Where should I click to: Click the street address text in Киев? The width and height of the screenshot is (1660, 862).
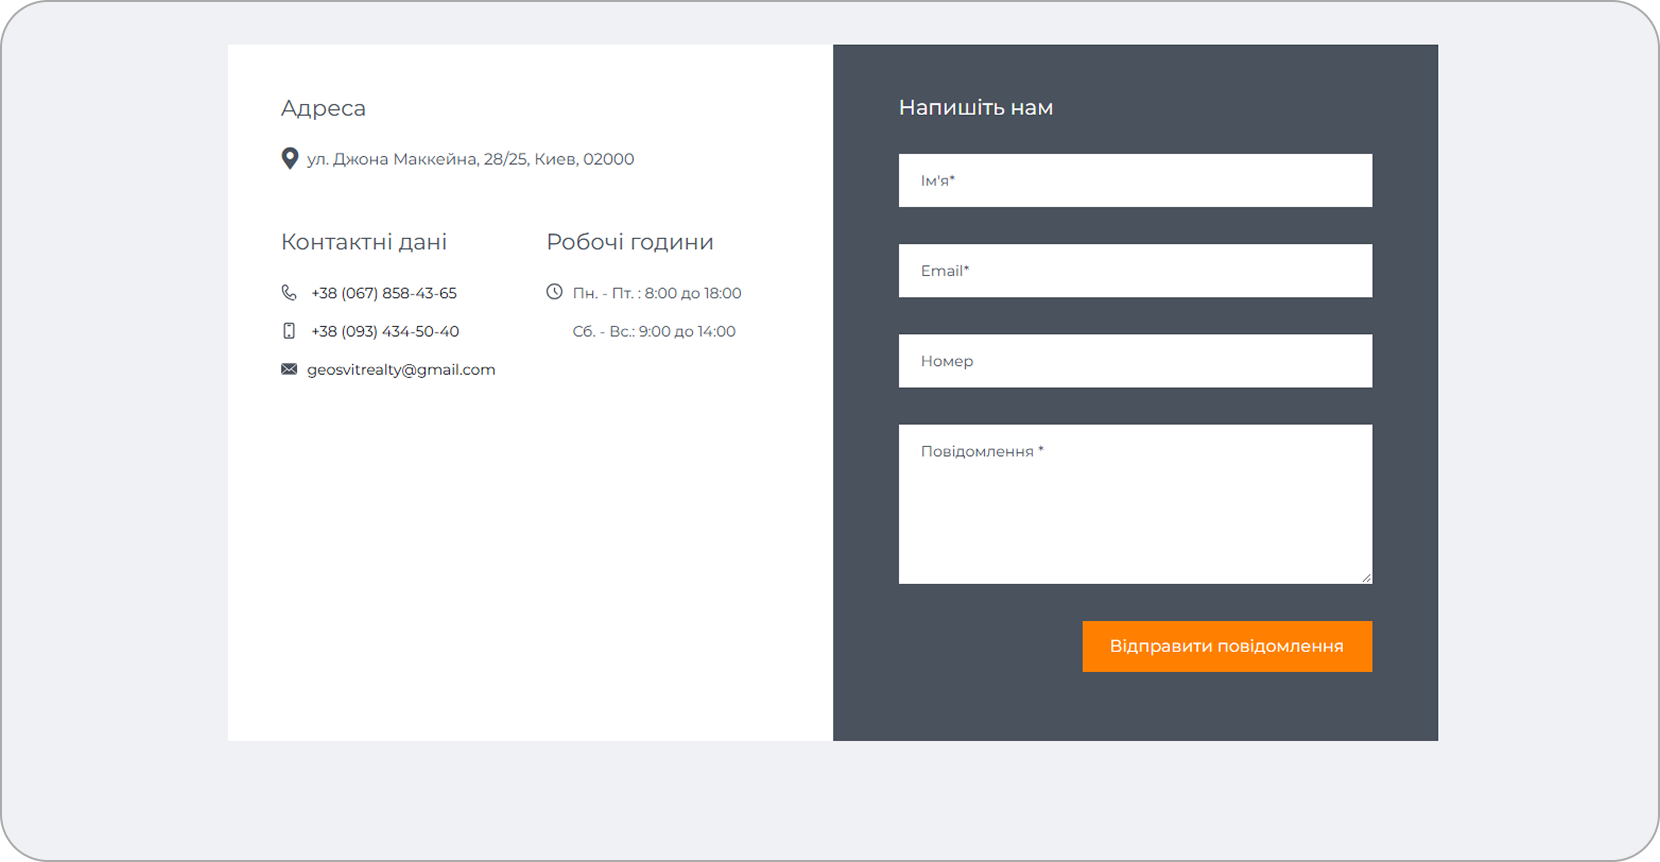coord(470,159)
